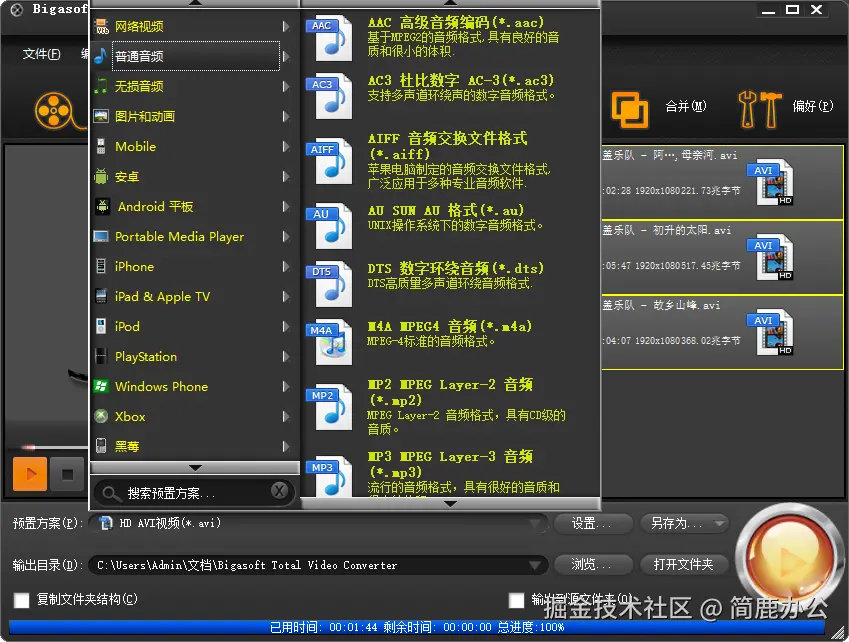Viewport: 849px width, 642px height.
Task: Click the 设置... button
Action: [593, 523]
